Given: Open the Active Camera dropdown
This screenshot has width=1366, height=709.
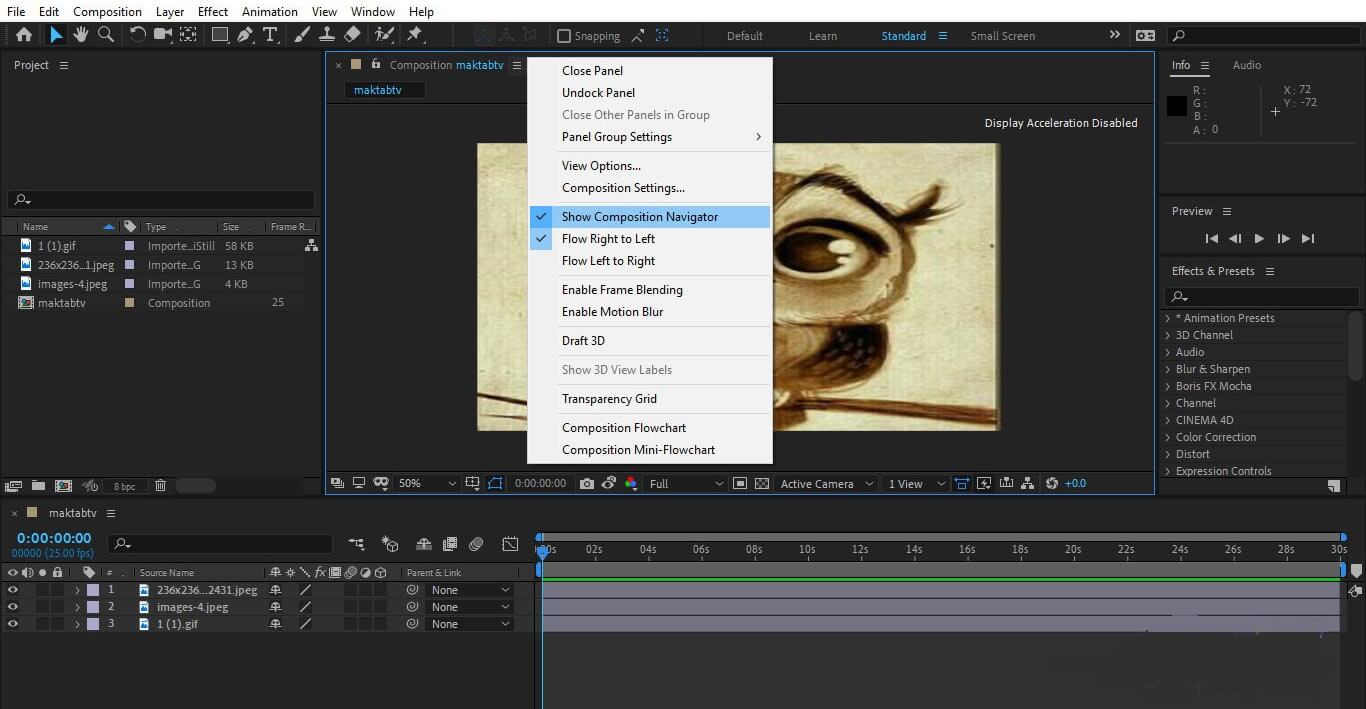Looking at the screenshot, I should (826, 484).
